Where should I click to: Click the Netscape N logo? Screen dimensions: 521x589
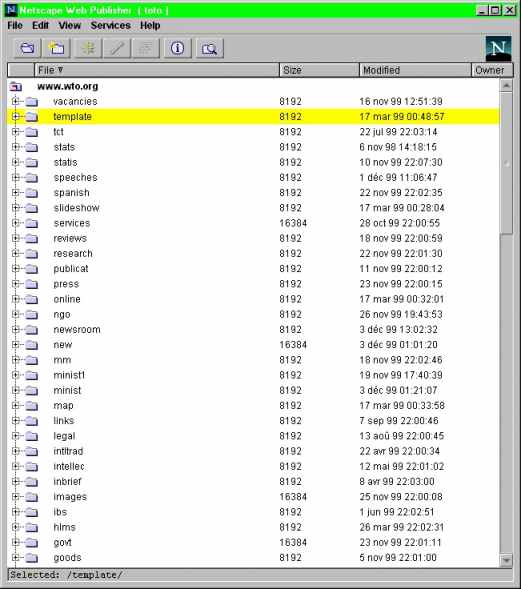click(x=498, y=48)
